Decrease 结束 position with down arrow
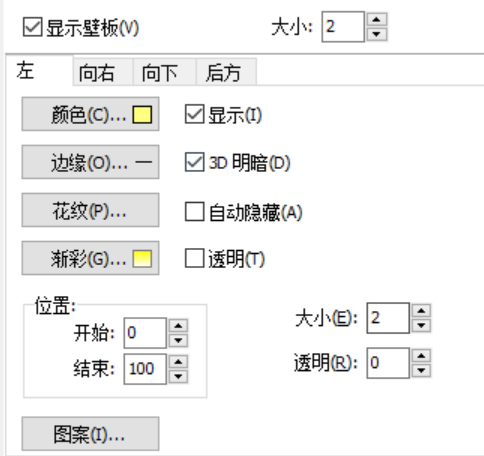Image resolution: width=484 pixels, height=456 pixels. [x=178, y=376]
